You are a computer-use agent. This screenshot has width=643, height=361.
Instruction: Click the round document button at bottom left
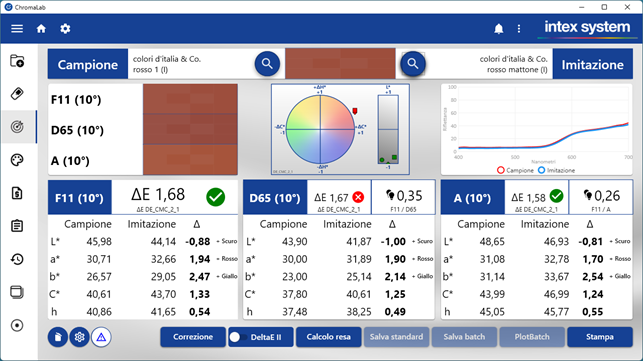[58, 337]
